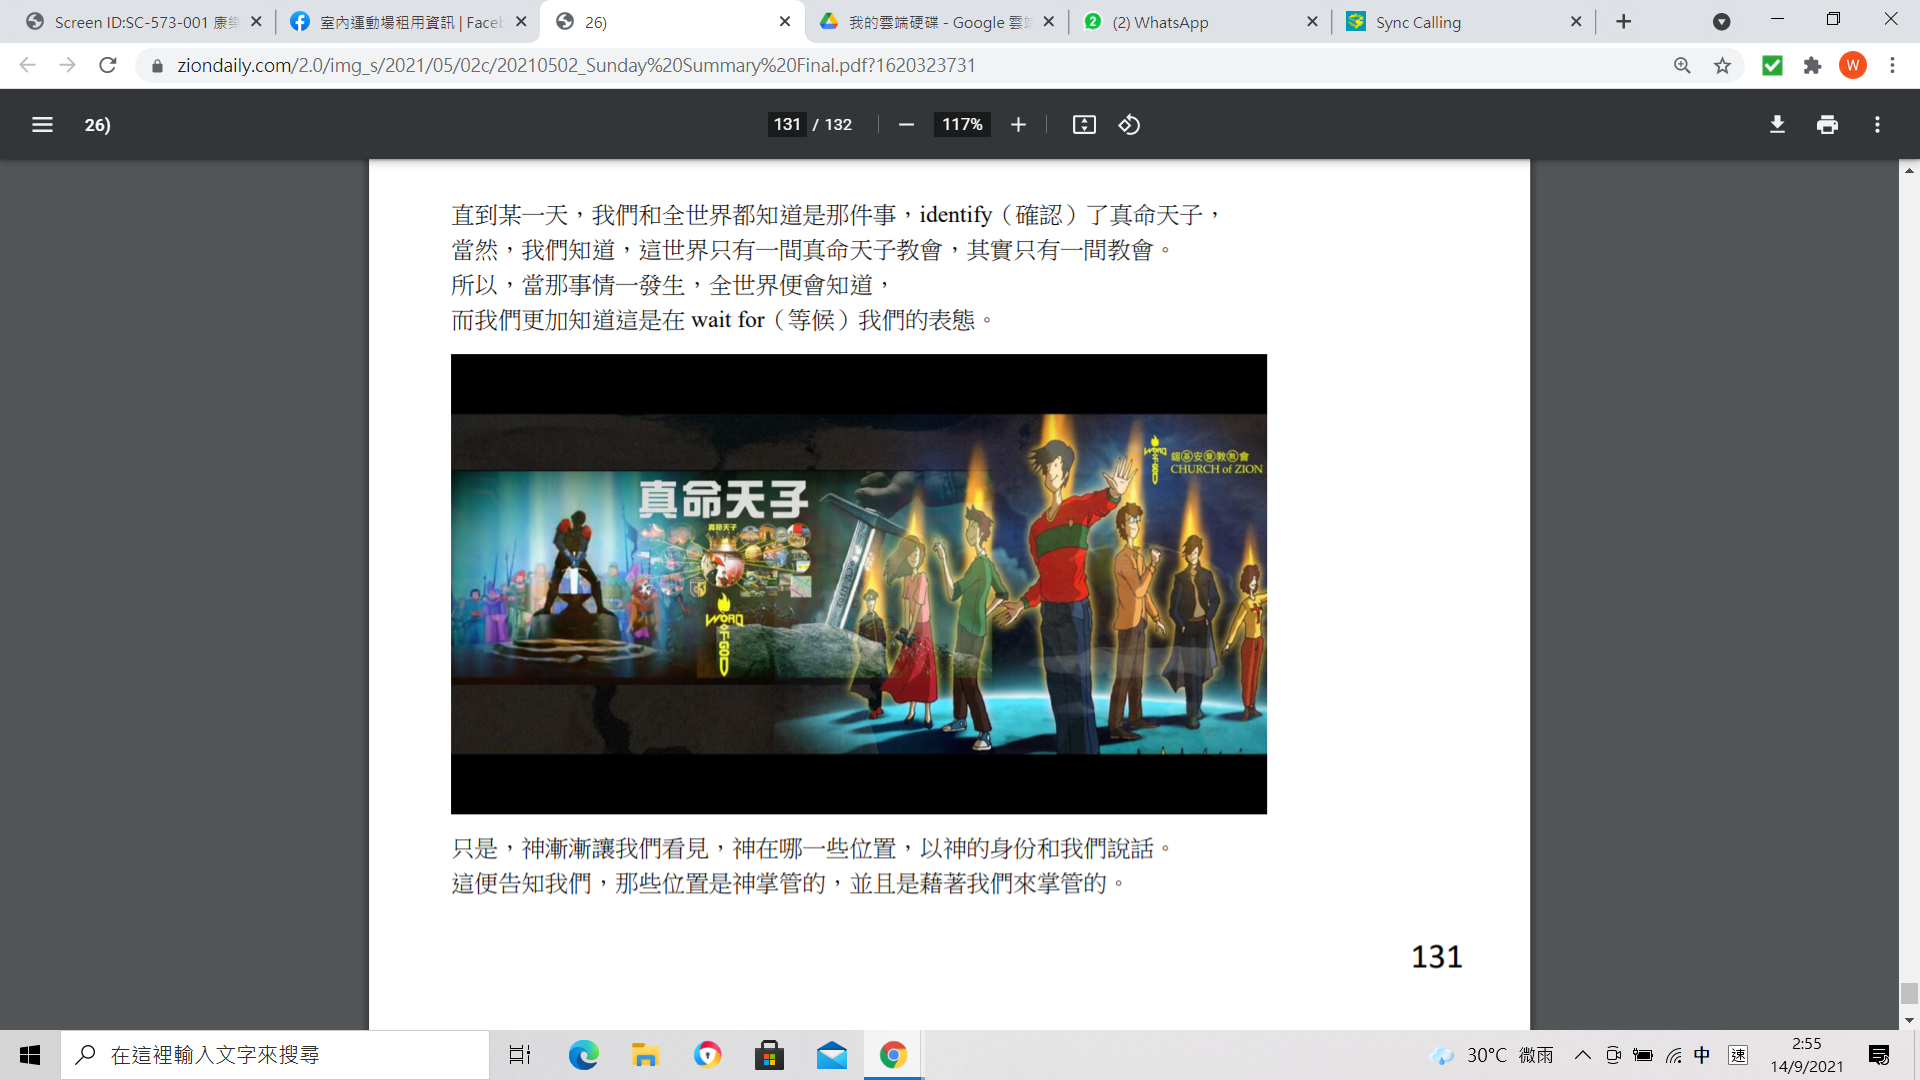Click the vertical scrollbar thumb
Viewport: 1920px width, 1080px height.
(x=1909, y=993)
